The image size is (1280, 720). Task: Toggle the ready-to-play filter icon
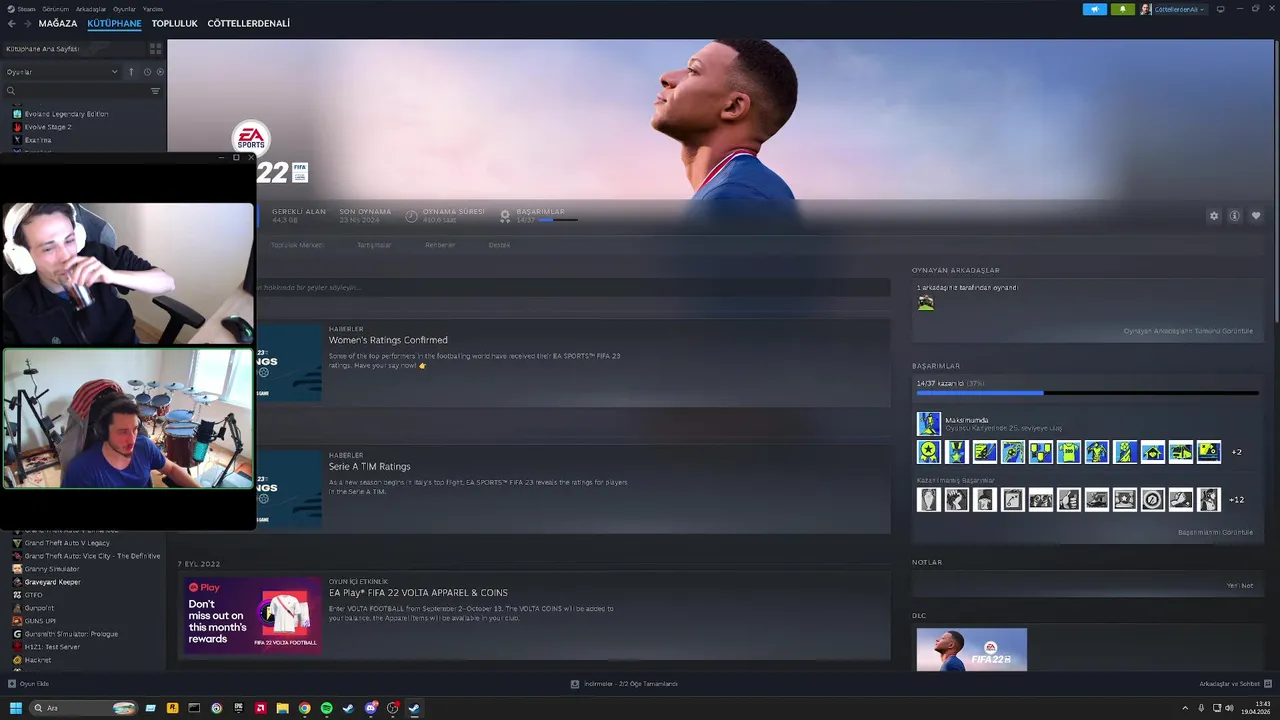pyautogui.click(x=160, y=72)
